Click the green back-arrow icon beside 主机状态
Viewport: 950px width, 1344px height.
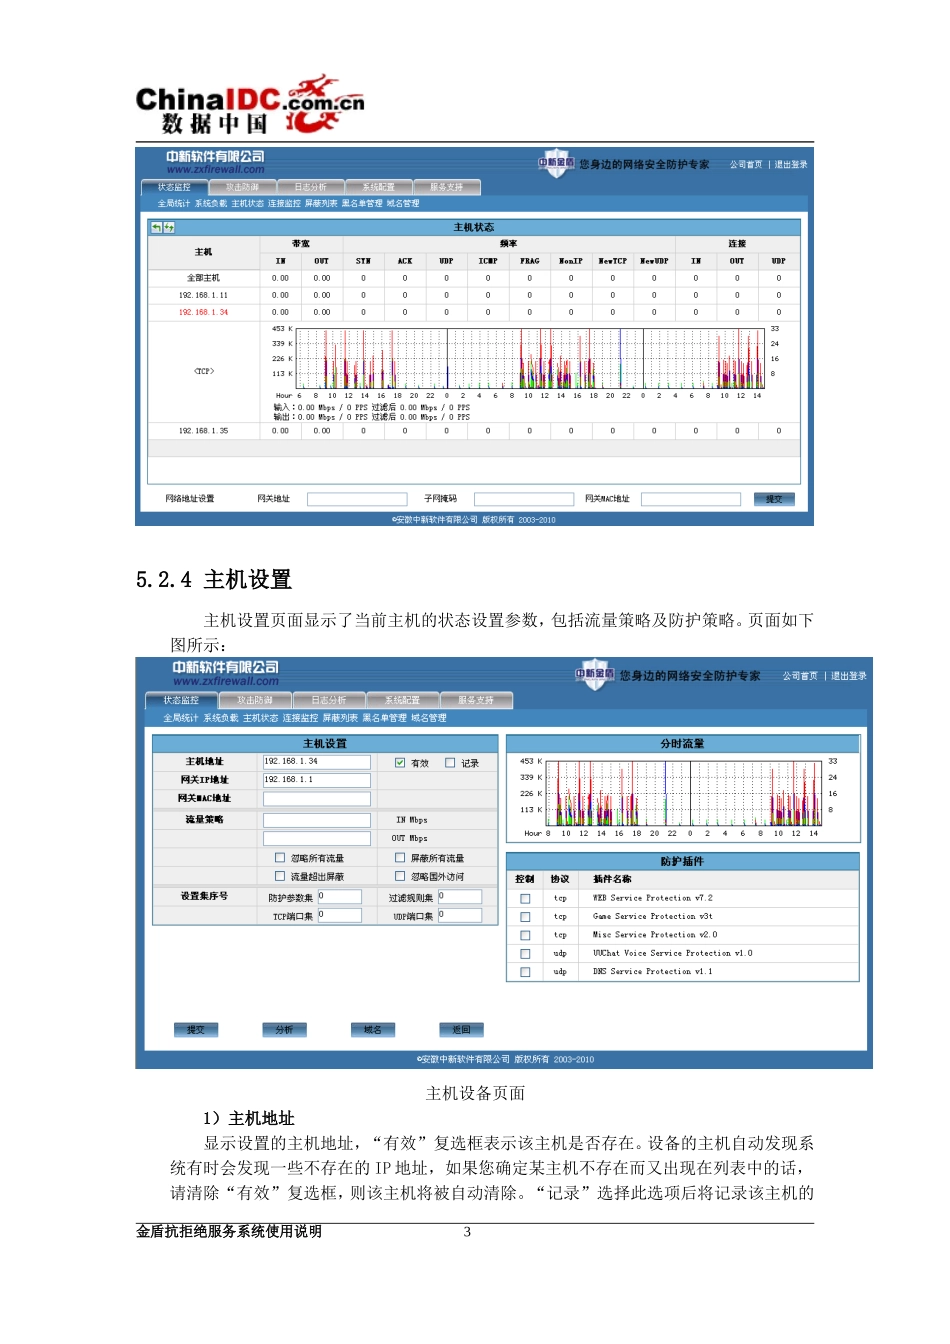pyautogui.click(x=156, y=227)
